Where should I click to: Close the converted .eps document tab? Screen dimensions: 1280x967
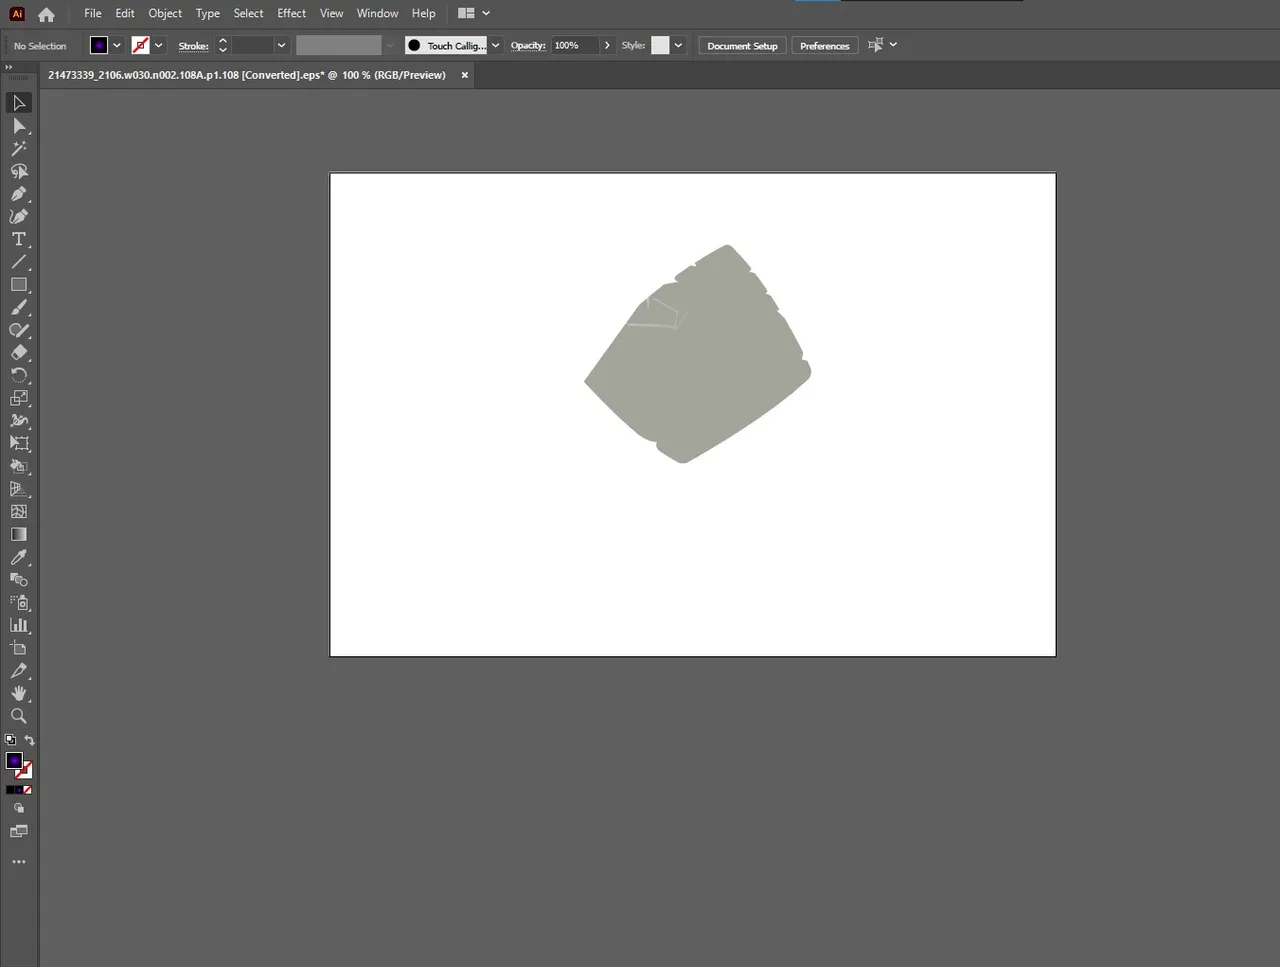(x=464, y=75)
